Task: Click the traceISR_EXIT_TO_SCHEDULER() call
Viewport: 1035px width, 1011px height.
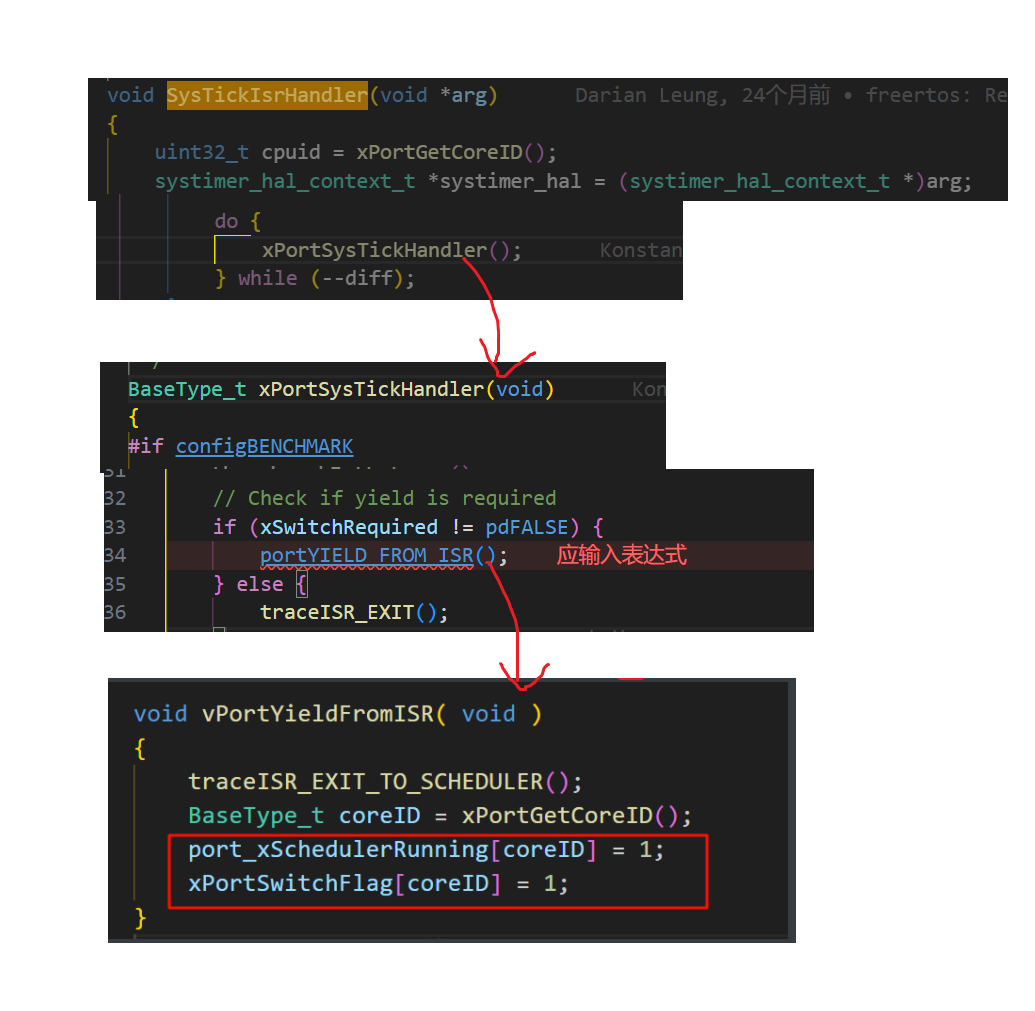Action: click(x=378, y=782)
